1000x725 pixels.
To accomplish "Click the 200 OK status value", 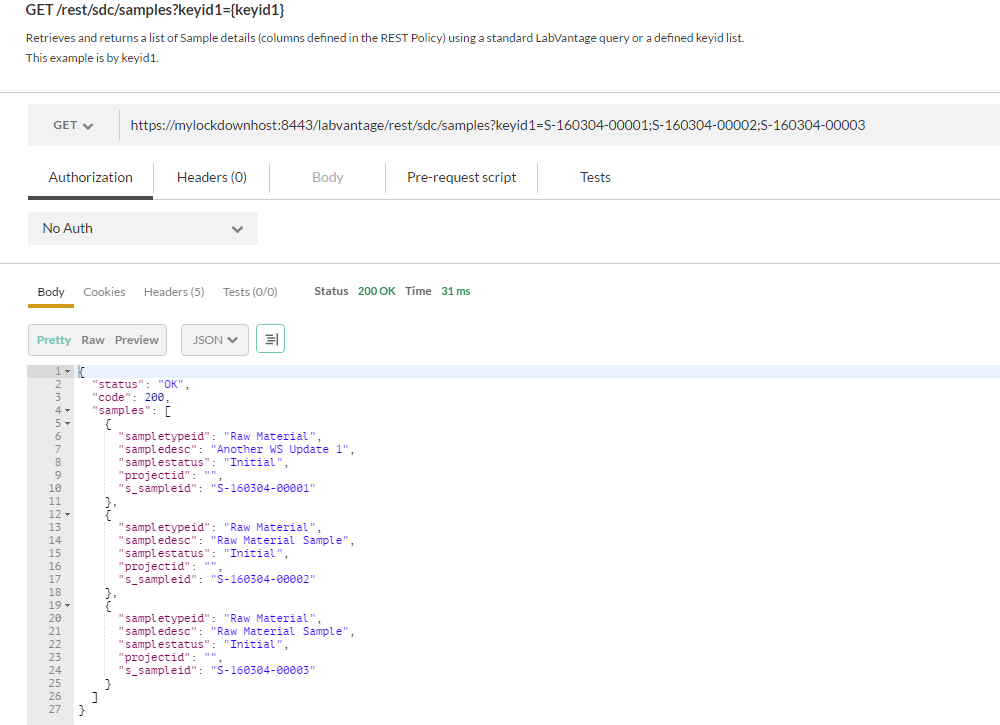I will click(376, 291).
